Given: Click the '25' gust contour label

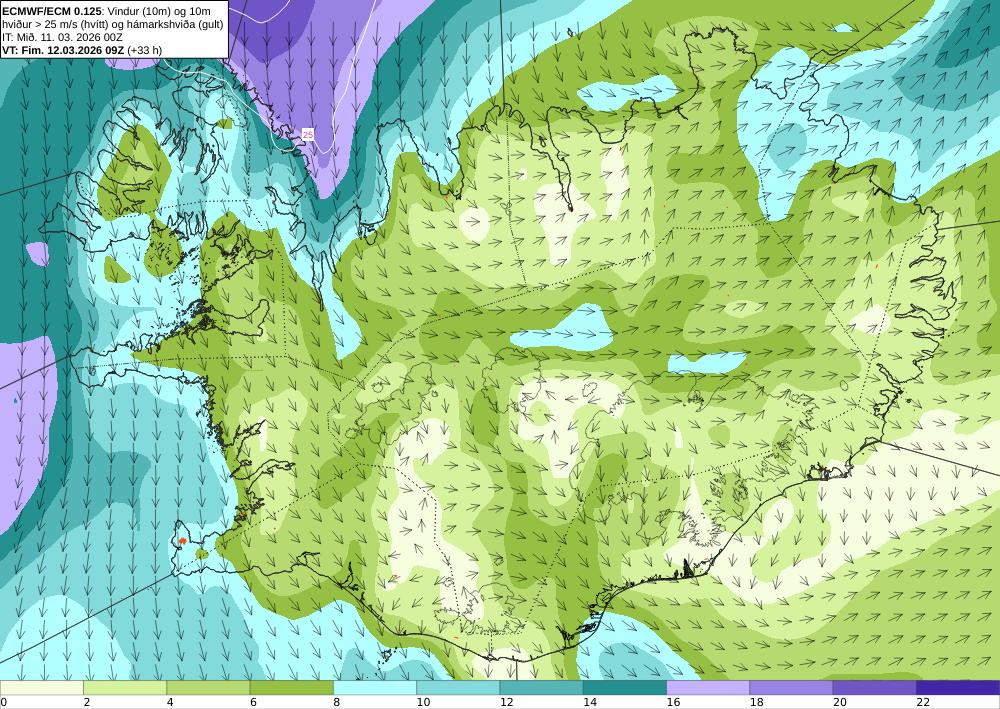Looking at the screenshot, I should point(308,135).
